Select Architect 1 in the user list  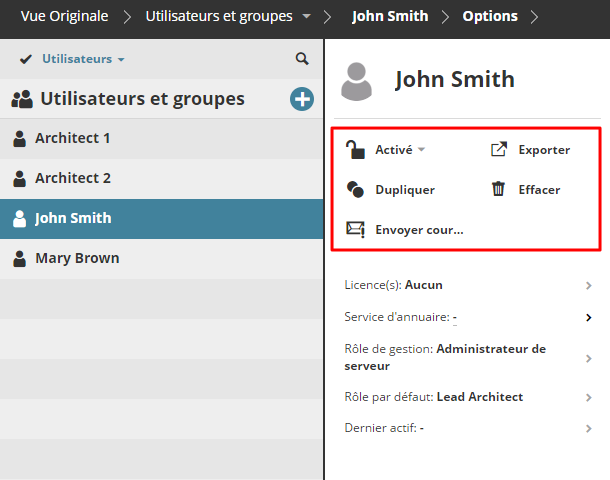coord(73,138)
